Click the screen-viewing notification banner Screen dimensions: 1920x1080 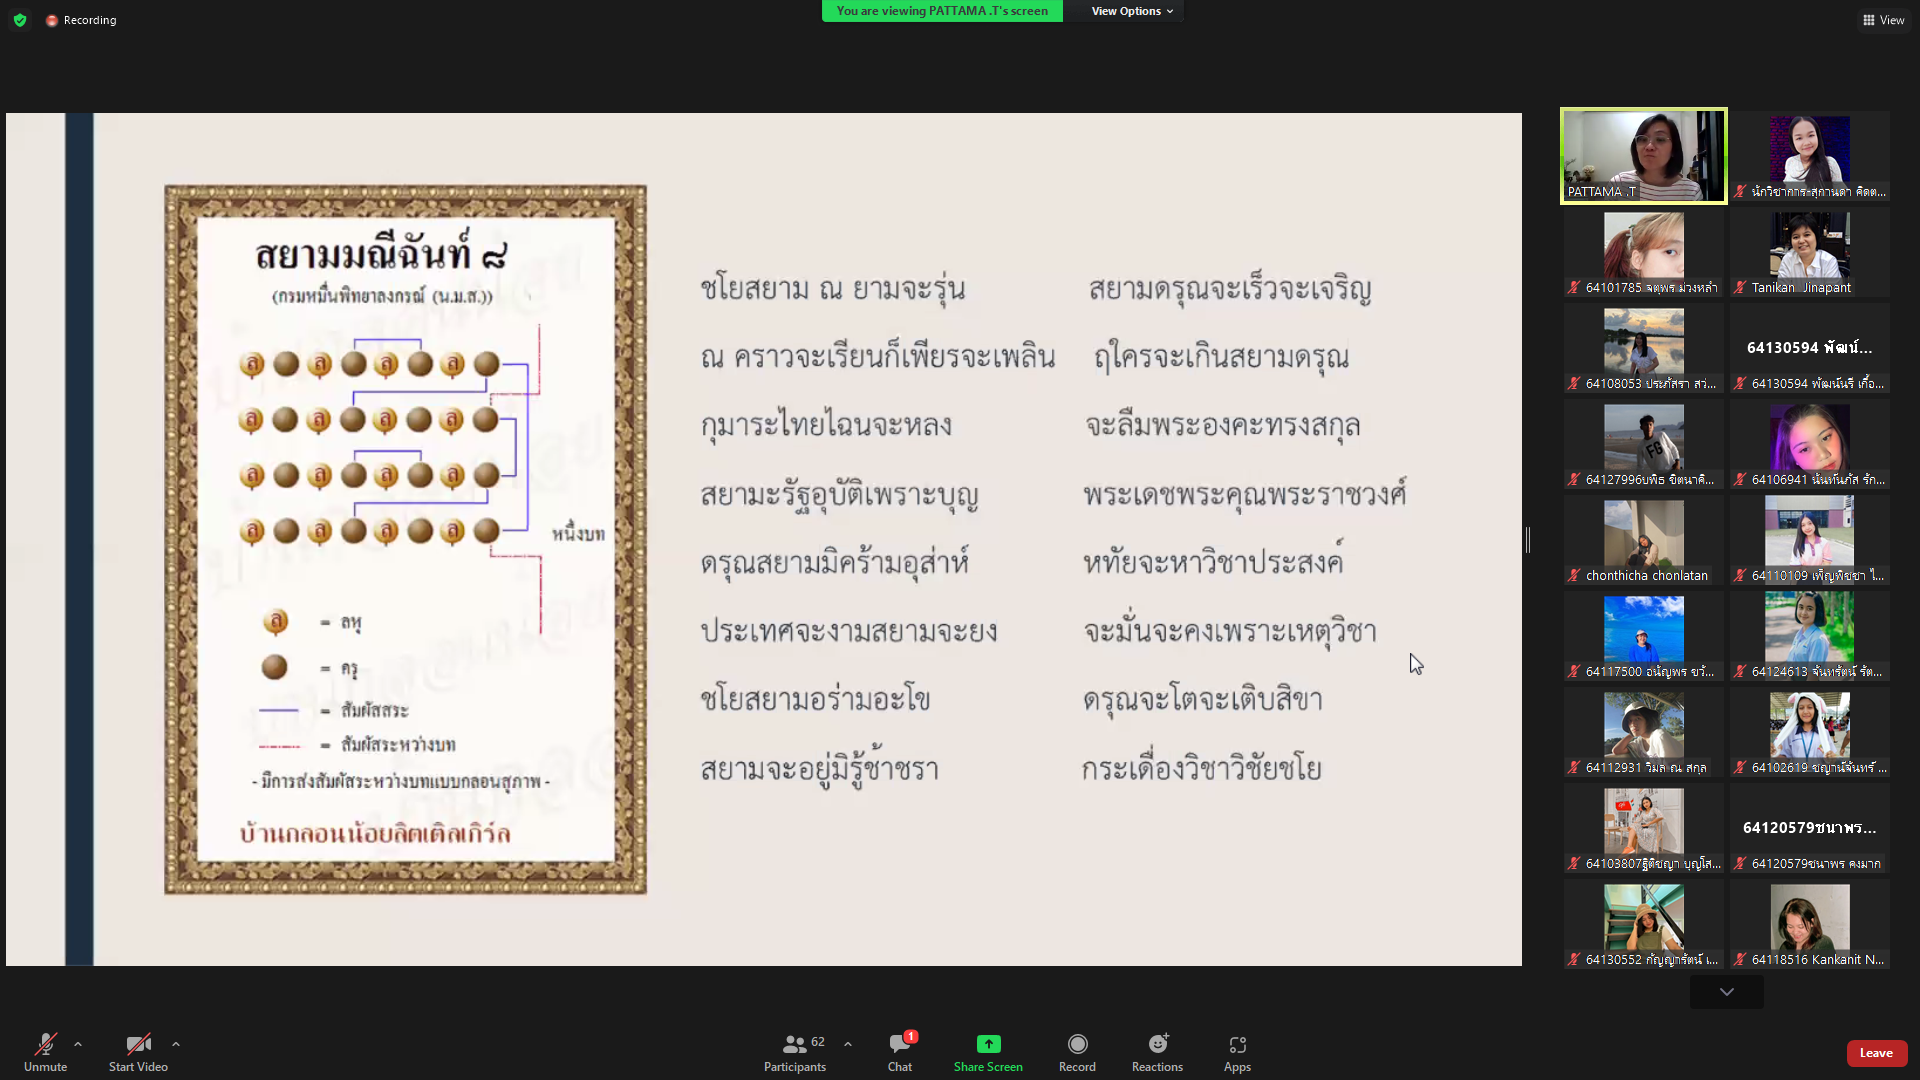tap(942, 11)
